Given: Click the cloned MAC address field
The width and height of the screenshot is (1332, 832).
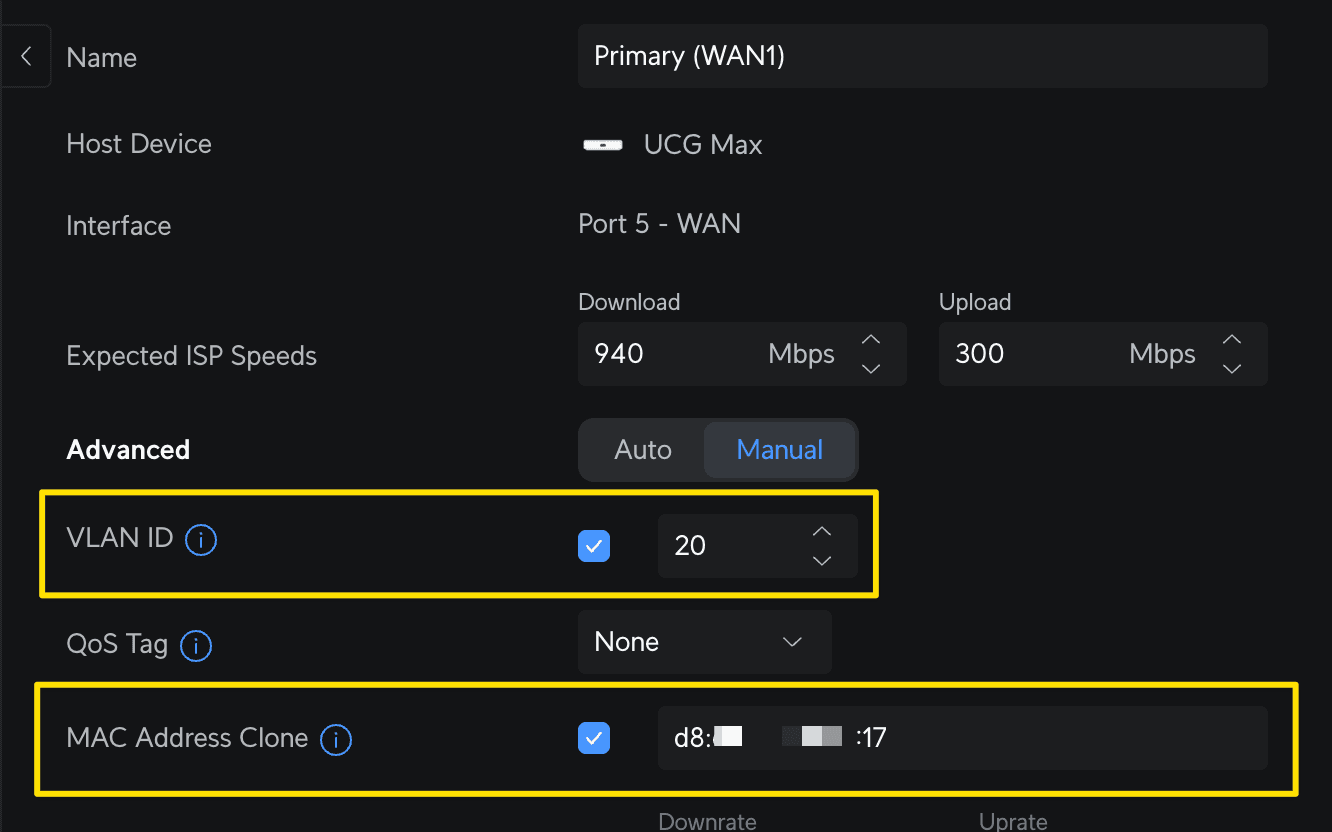Looking at the screenshot, I should 962,737.
